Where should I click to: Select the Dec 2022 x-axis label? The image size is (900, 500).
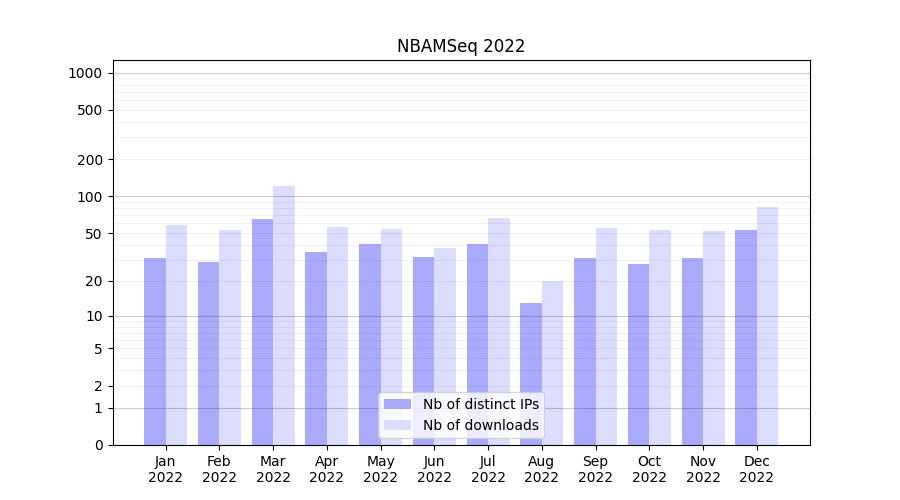pyautogui.click(x=757, y=469)
